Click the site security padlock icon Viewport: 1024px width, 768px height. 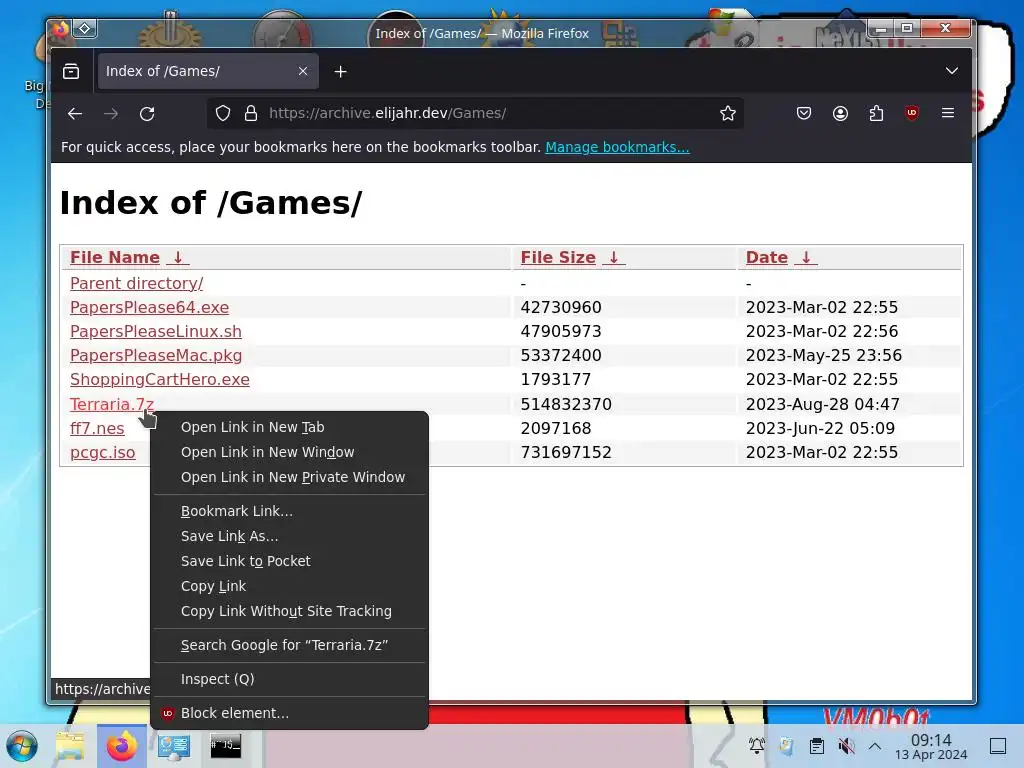[x=251, y=114]
